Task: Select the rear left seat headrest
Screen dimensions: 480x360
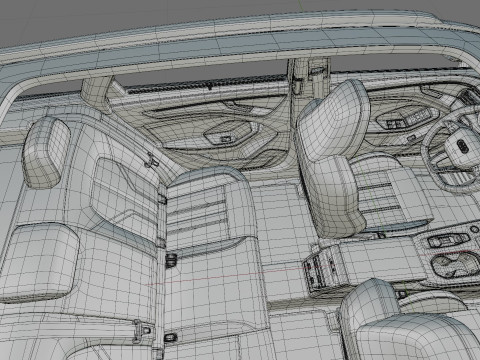Action: click(46, 152)
